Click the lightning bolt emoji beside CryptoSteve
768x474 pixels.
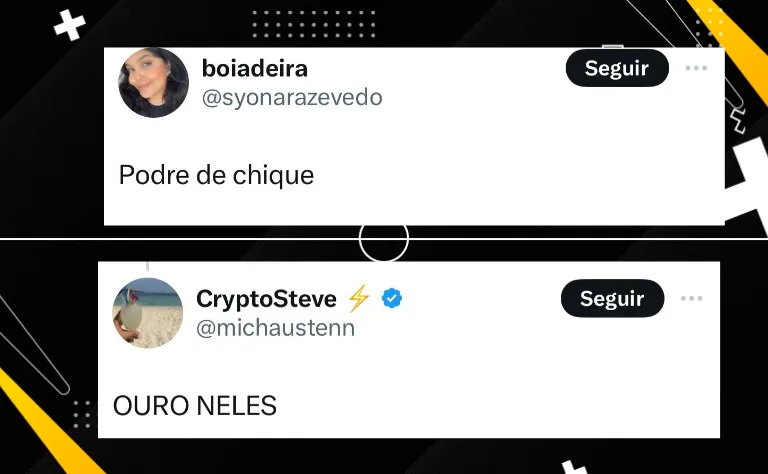(359, 298)
